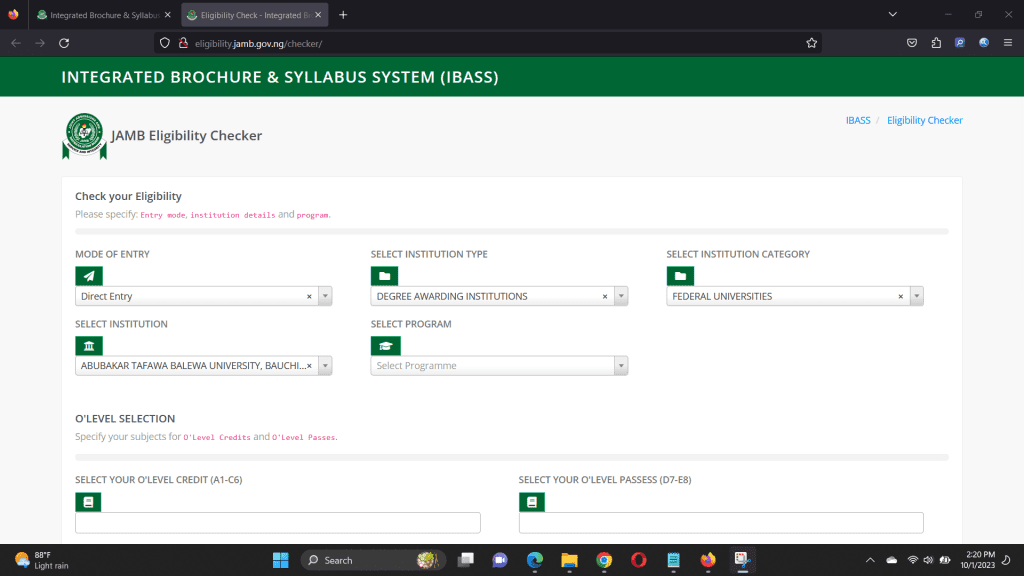Click the INTEGRATED BROCHURE & SYLLABUS SYSTEM header title
The width and height of the screenshot is (1024, 576).
[x=280, y=77]
